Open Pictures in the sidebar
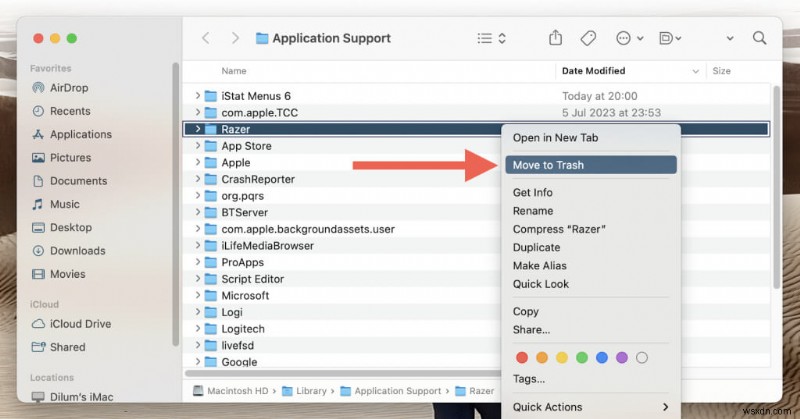The image size is (800, 419). (61, 158)
